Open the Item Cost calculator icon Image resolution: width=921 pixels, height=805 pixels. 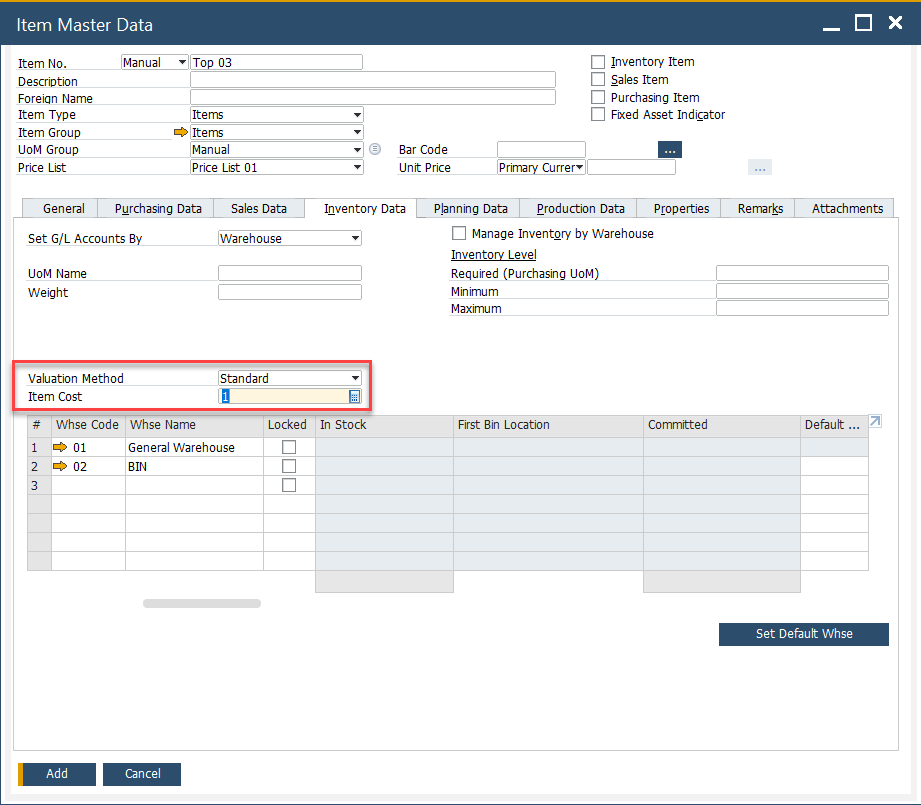tap(354, 397)
